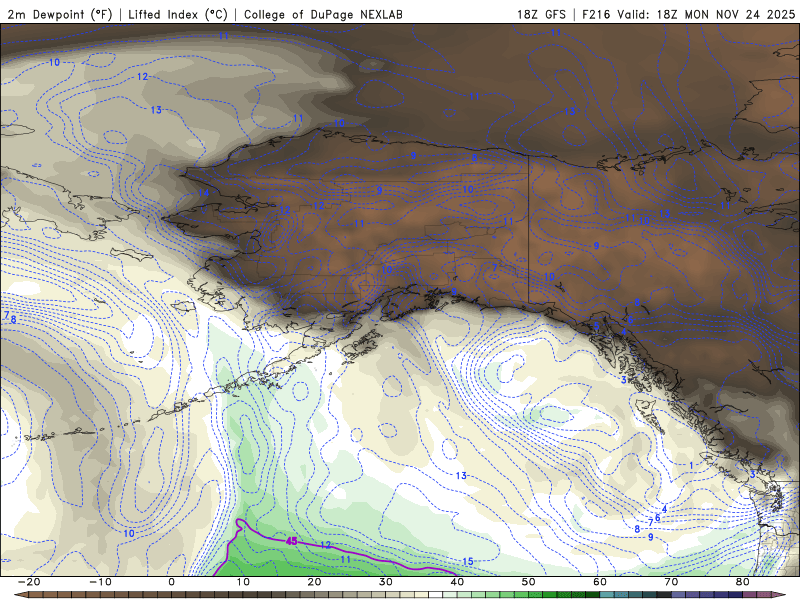Click the "-20" value on the legend scale
The width and height of the screenshot is (800, 600).
point(29,582)
